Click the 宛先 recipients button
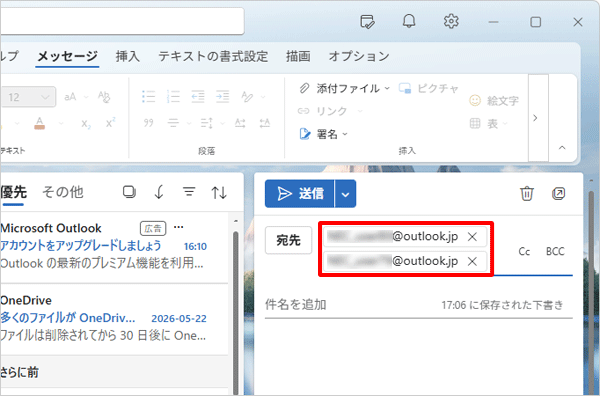This screenshot has width=600, height=396. (x=289, y=240)
